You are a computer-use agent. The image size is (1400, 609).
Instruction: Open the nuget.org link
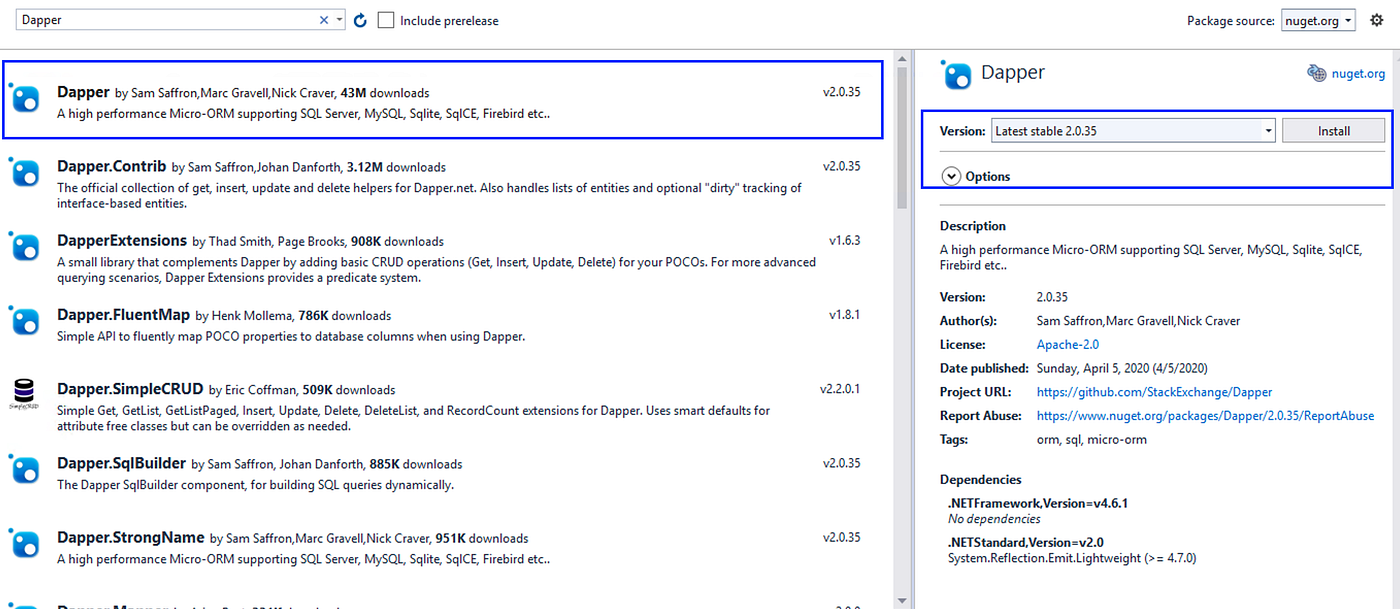pyautogui.click(x=1358, y=73)
